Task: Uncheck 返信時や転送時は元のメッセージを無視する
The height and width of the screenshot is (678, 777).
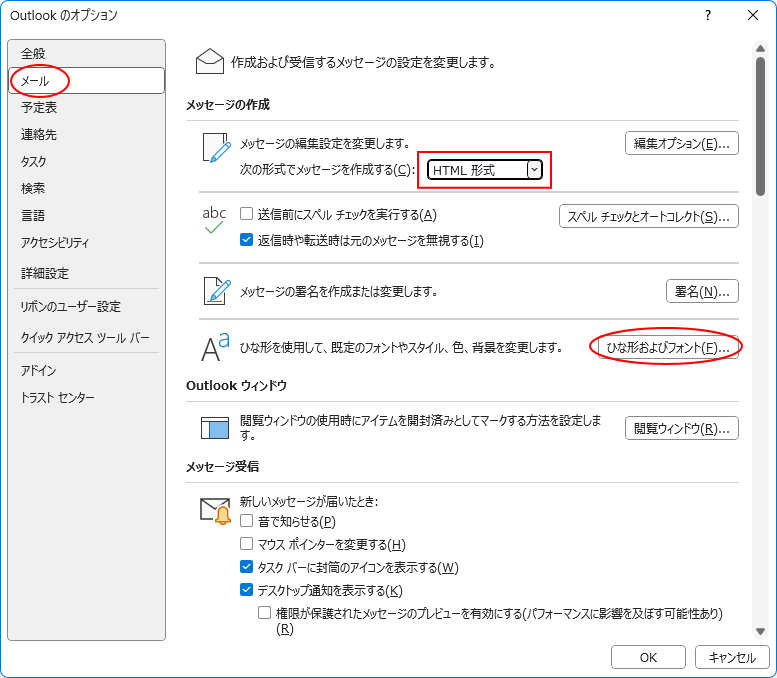Action: coord(246,240)
